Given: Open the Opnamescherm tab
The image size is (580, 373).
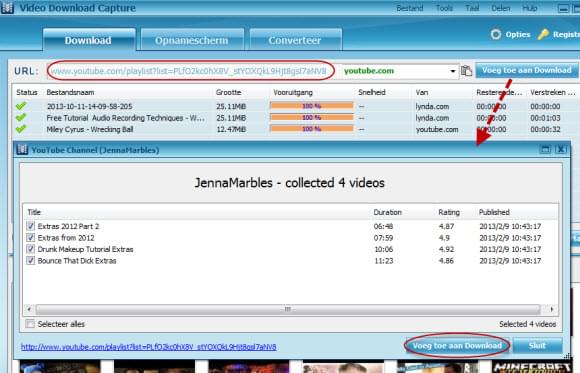Looking at the screenshot, I should coord(192,40).
